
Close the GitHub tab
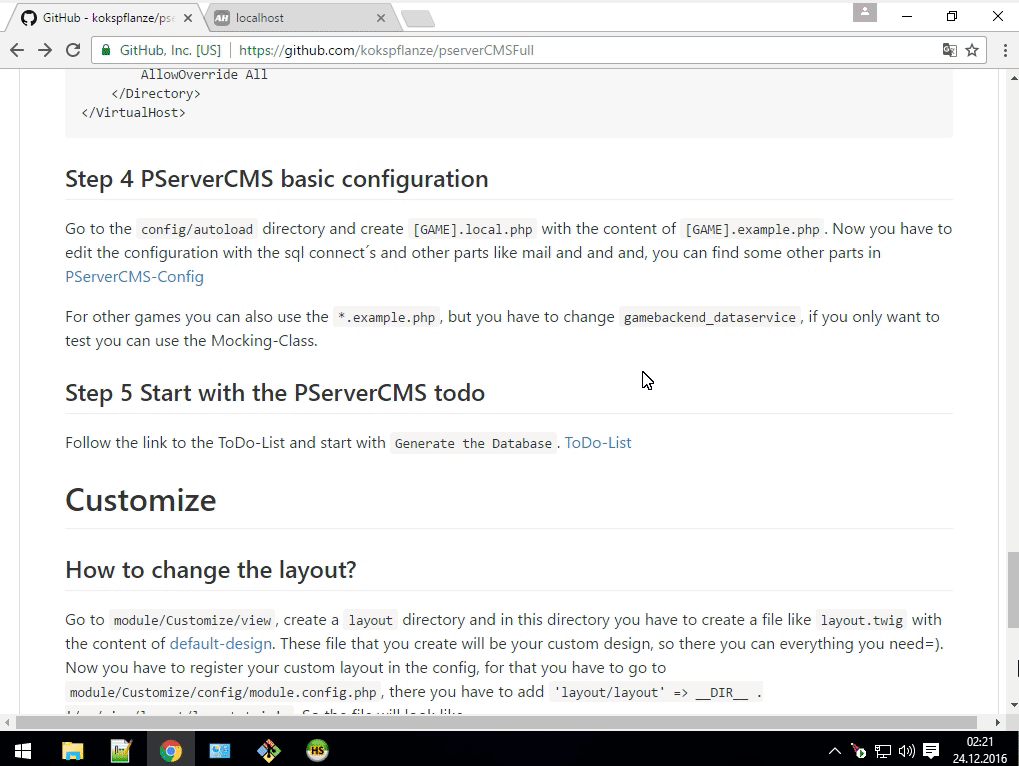click(188, 18)
